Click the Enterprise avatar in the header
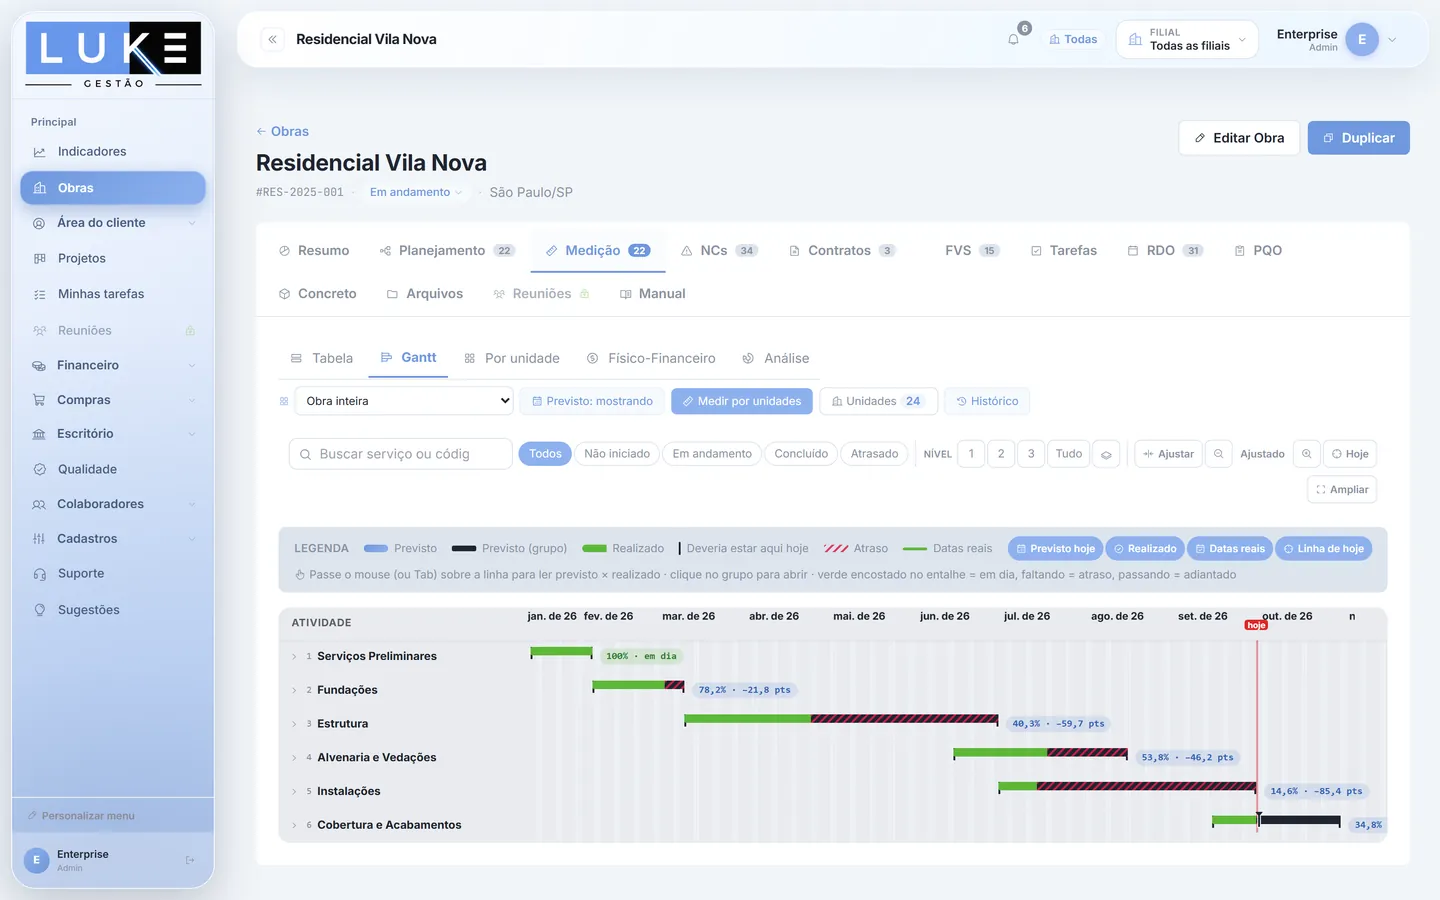The width and height of the screenshot is (1440, 900). point(1362,40)
